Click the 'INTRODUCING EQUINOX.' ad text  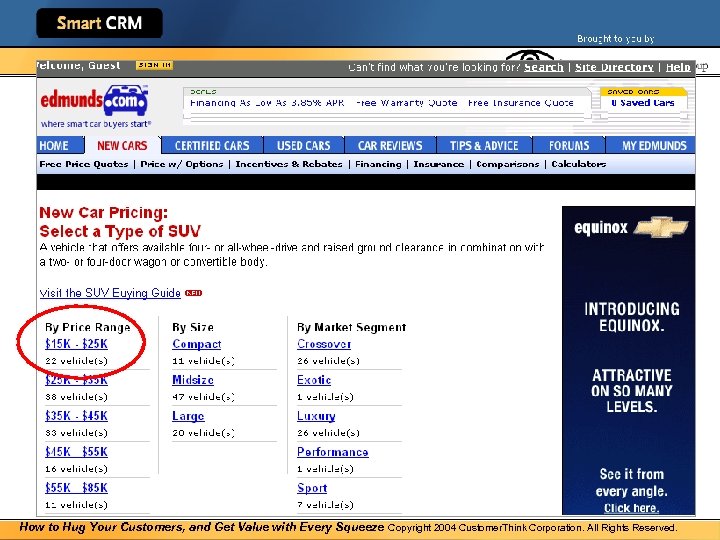(x=632, y=317)
